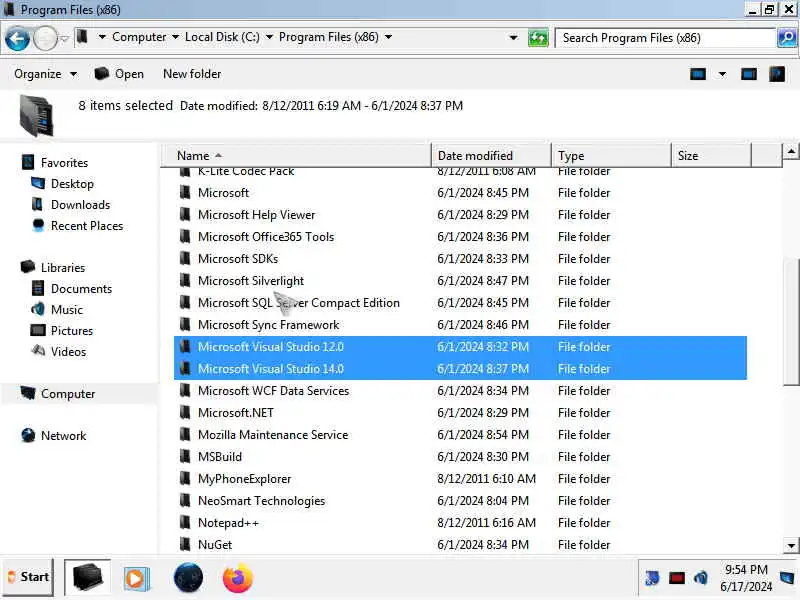Image resolution: width=800 pixels, height=600 pixels.
Task: Sort by the Type column header
Action: [x=611, y=156]
